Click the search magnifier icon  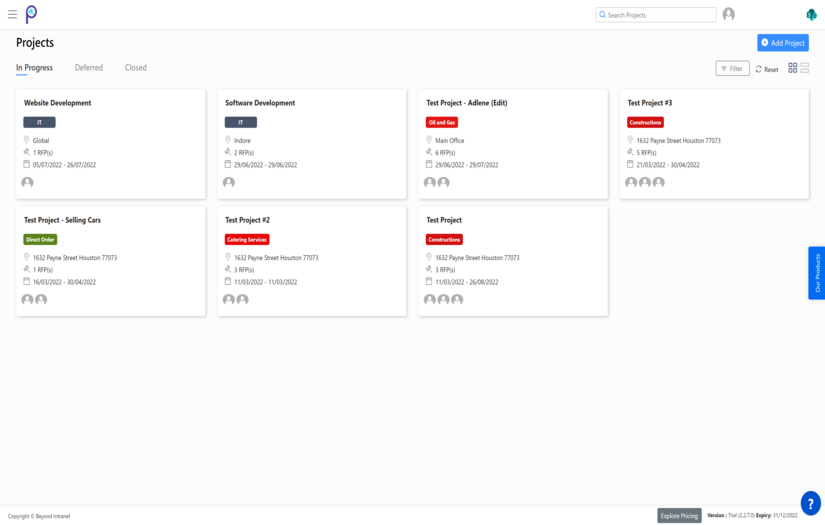tap(602, 15)
